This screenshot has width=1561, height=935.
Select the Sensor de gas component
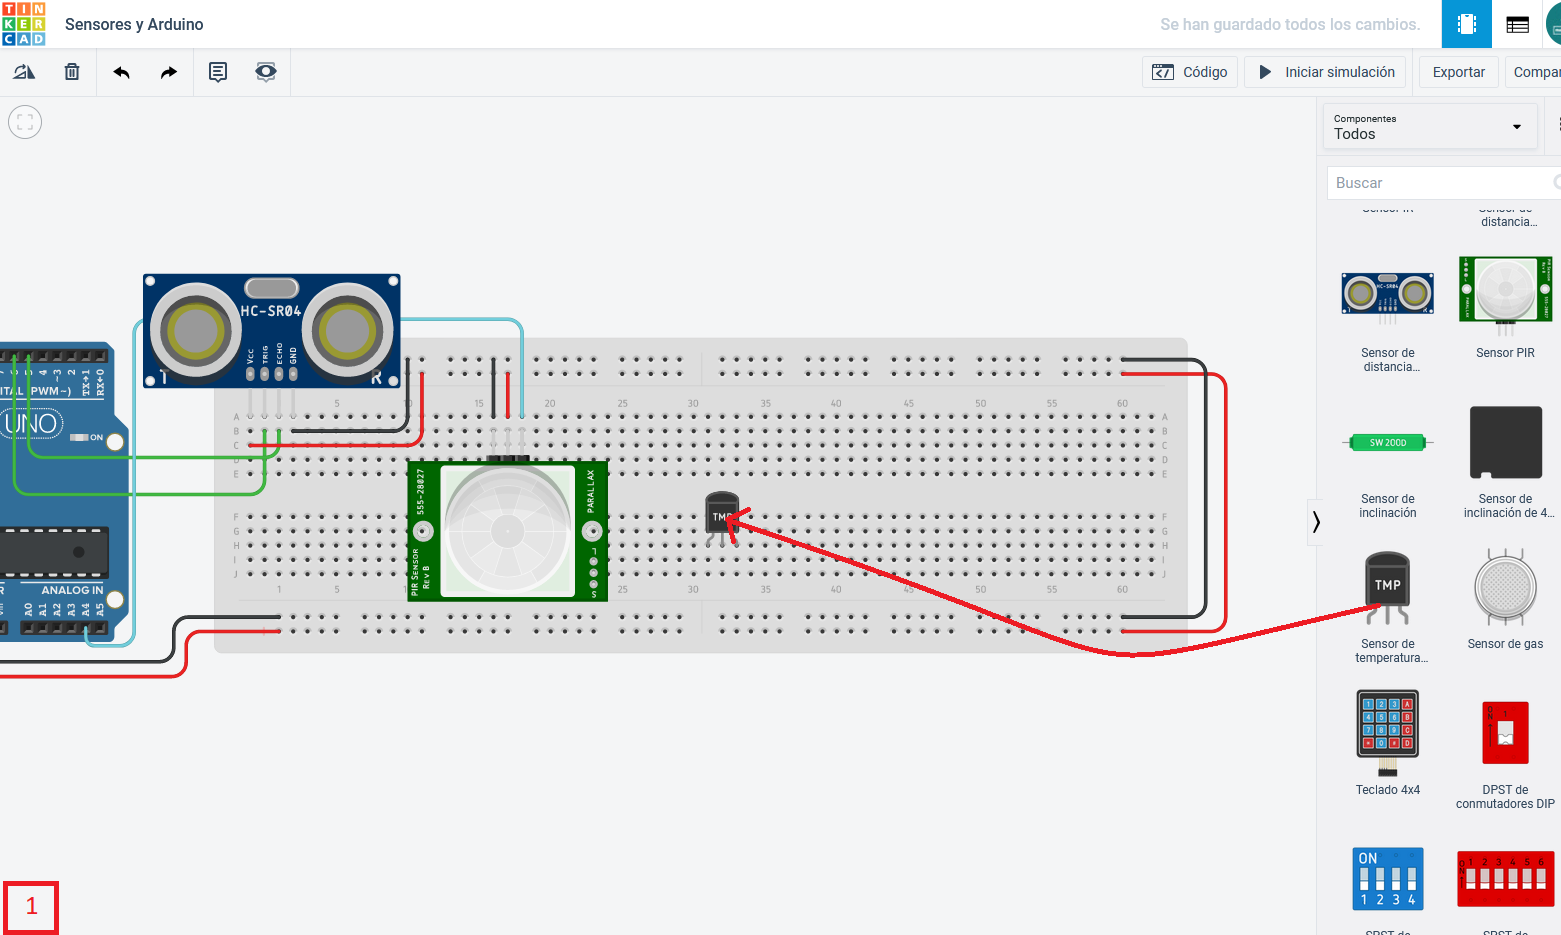click(x=1505, y=590)
